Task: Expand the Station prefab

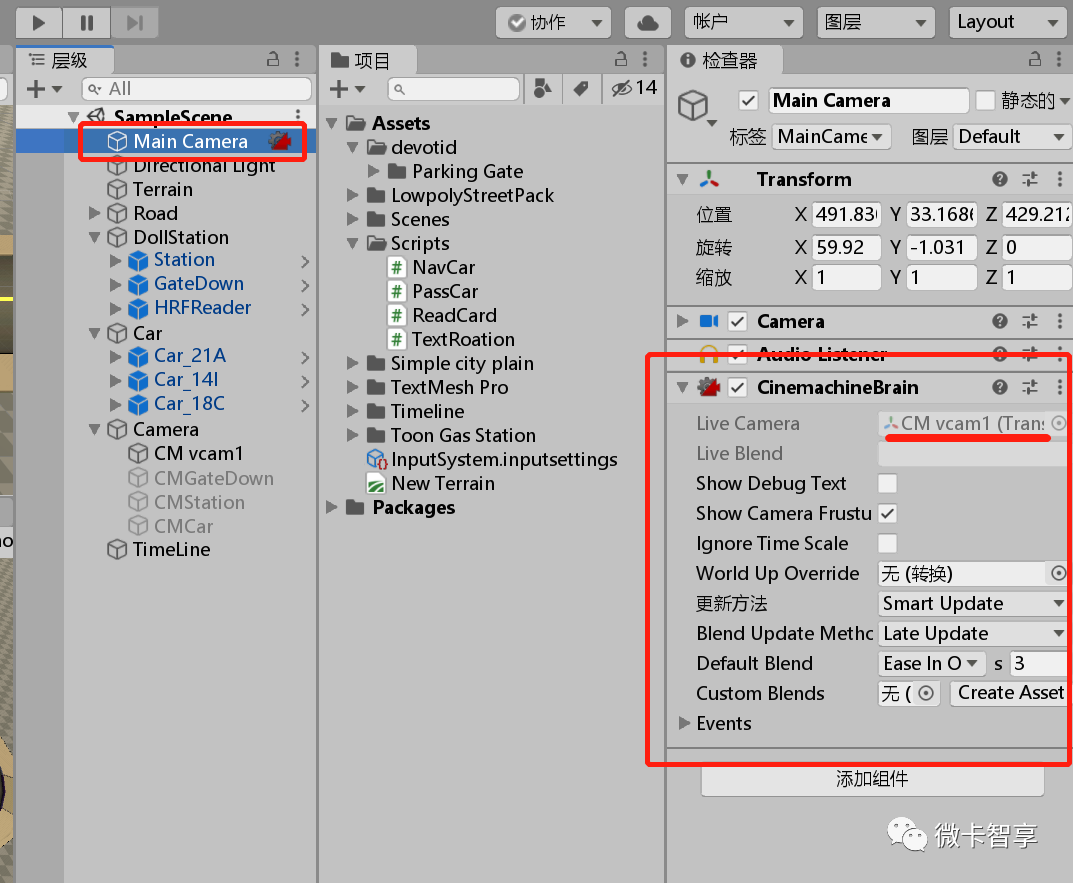Action: [115, 261]
